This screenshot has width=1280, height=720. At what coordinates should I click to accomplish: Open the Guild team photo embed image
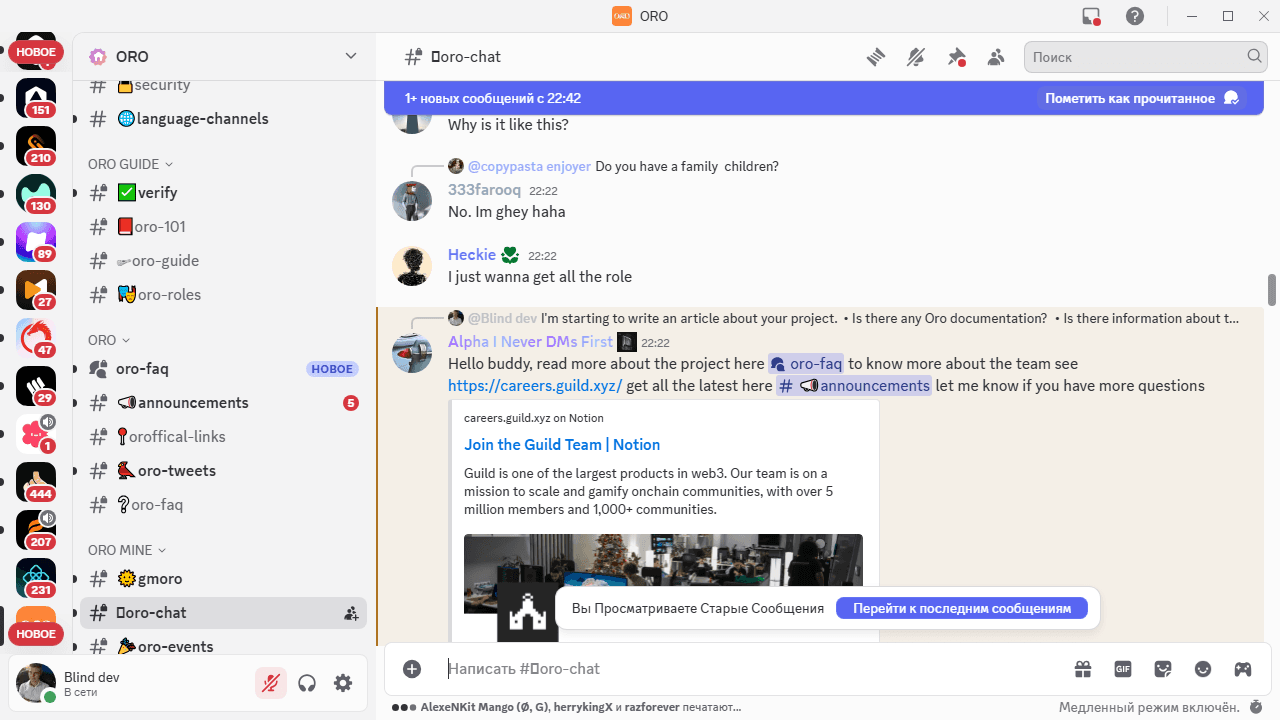pos(663,573)
